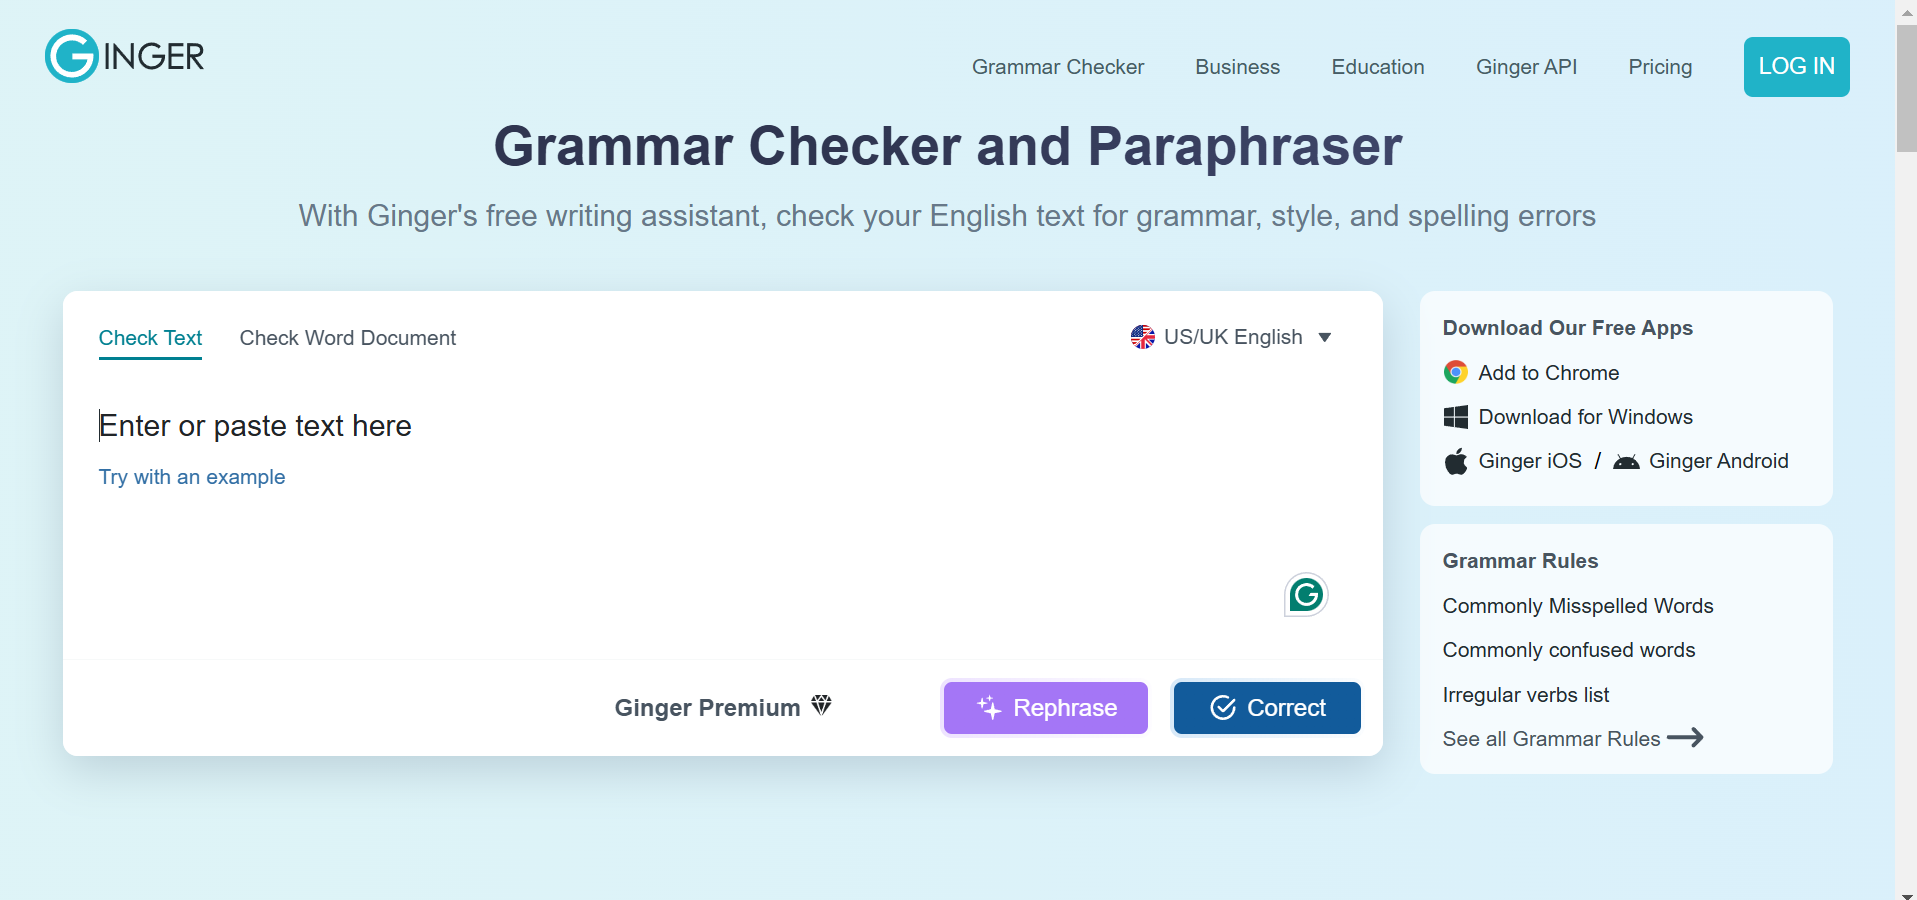
Task: Click the Correct button
Action: pyautogui.click(x=1266, y=707)
